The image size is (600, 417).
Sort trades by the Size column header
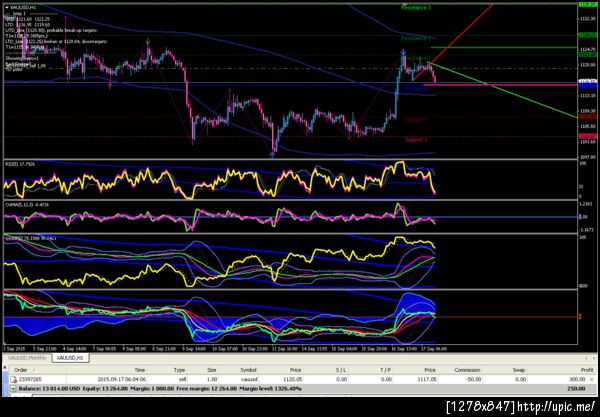click(212, 370)
